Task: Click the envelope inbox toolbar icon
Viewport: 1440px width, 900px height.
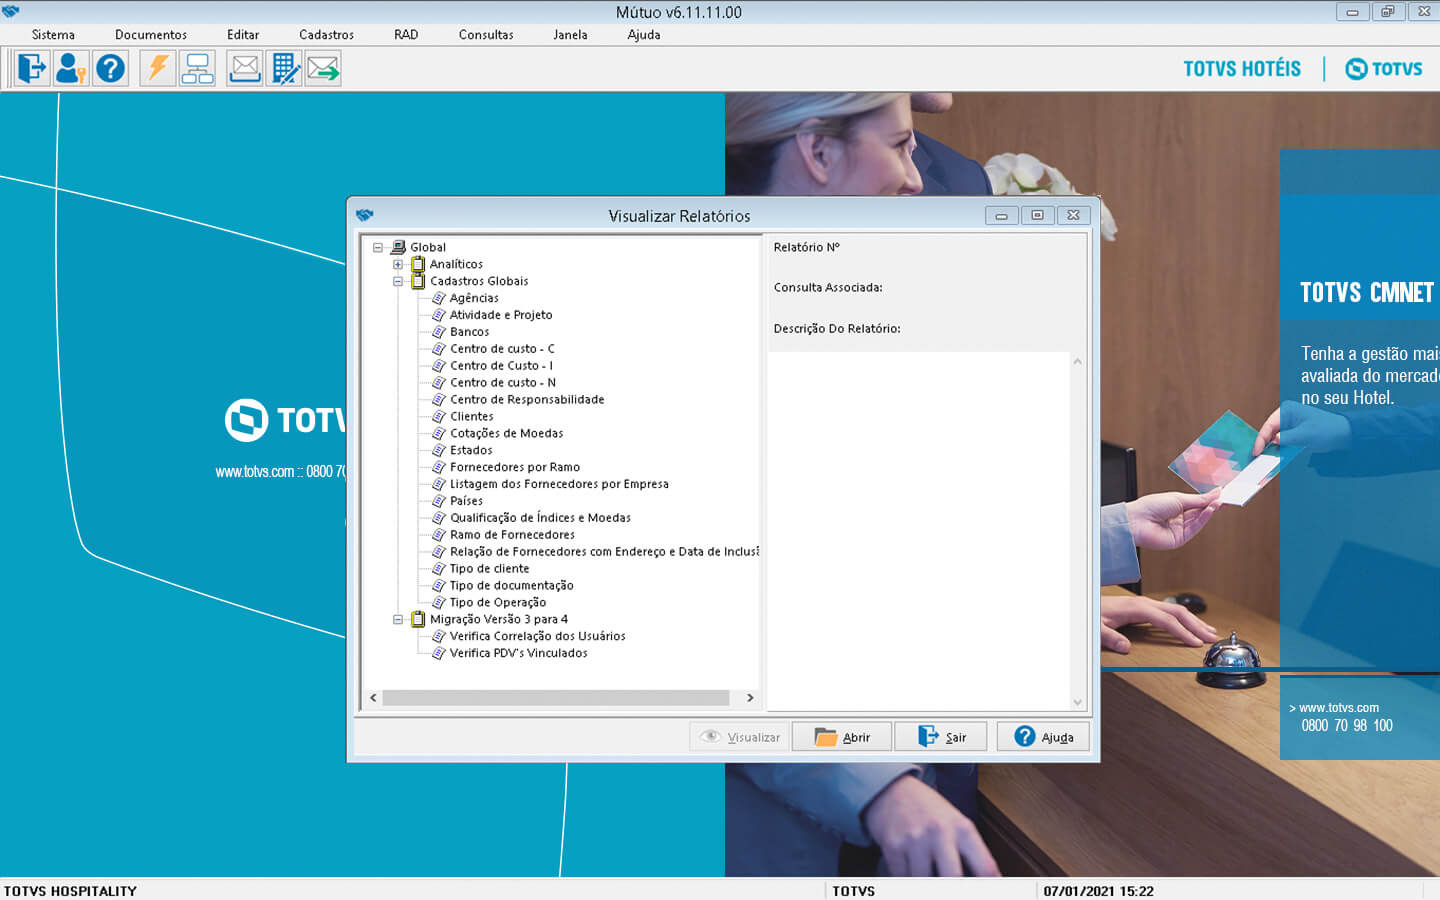Action: tap(245, 69)
